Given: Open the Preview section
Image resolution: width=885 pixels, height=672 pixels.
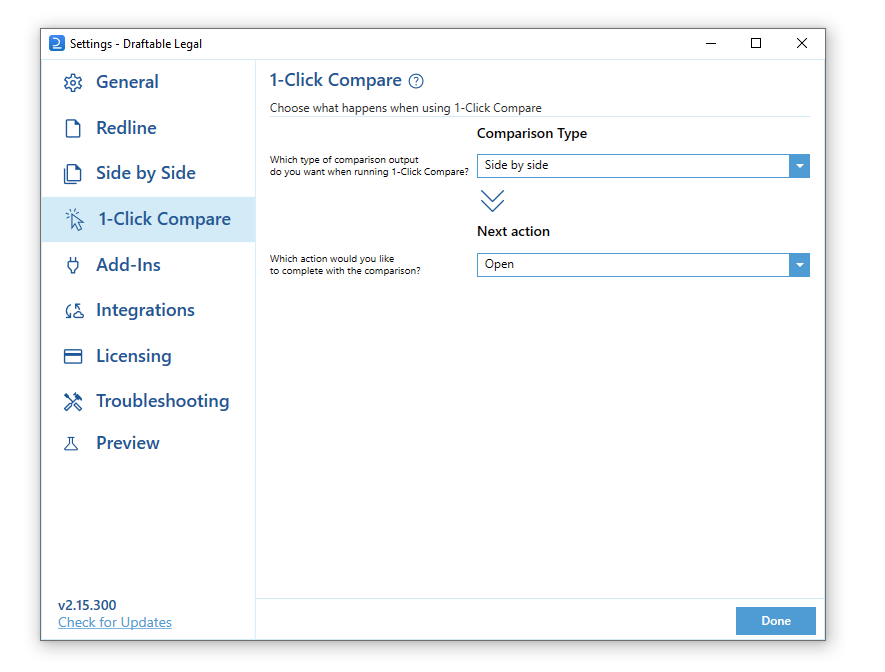Looking at the screenshot, I should 148,443.
